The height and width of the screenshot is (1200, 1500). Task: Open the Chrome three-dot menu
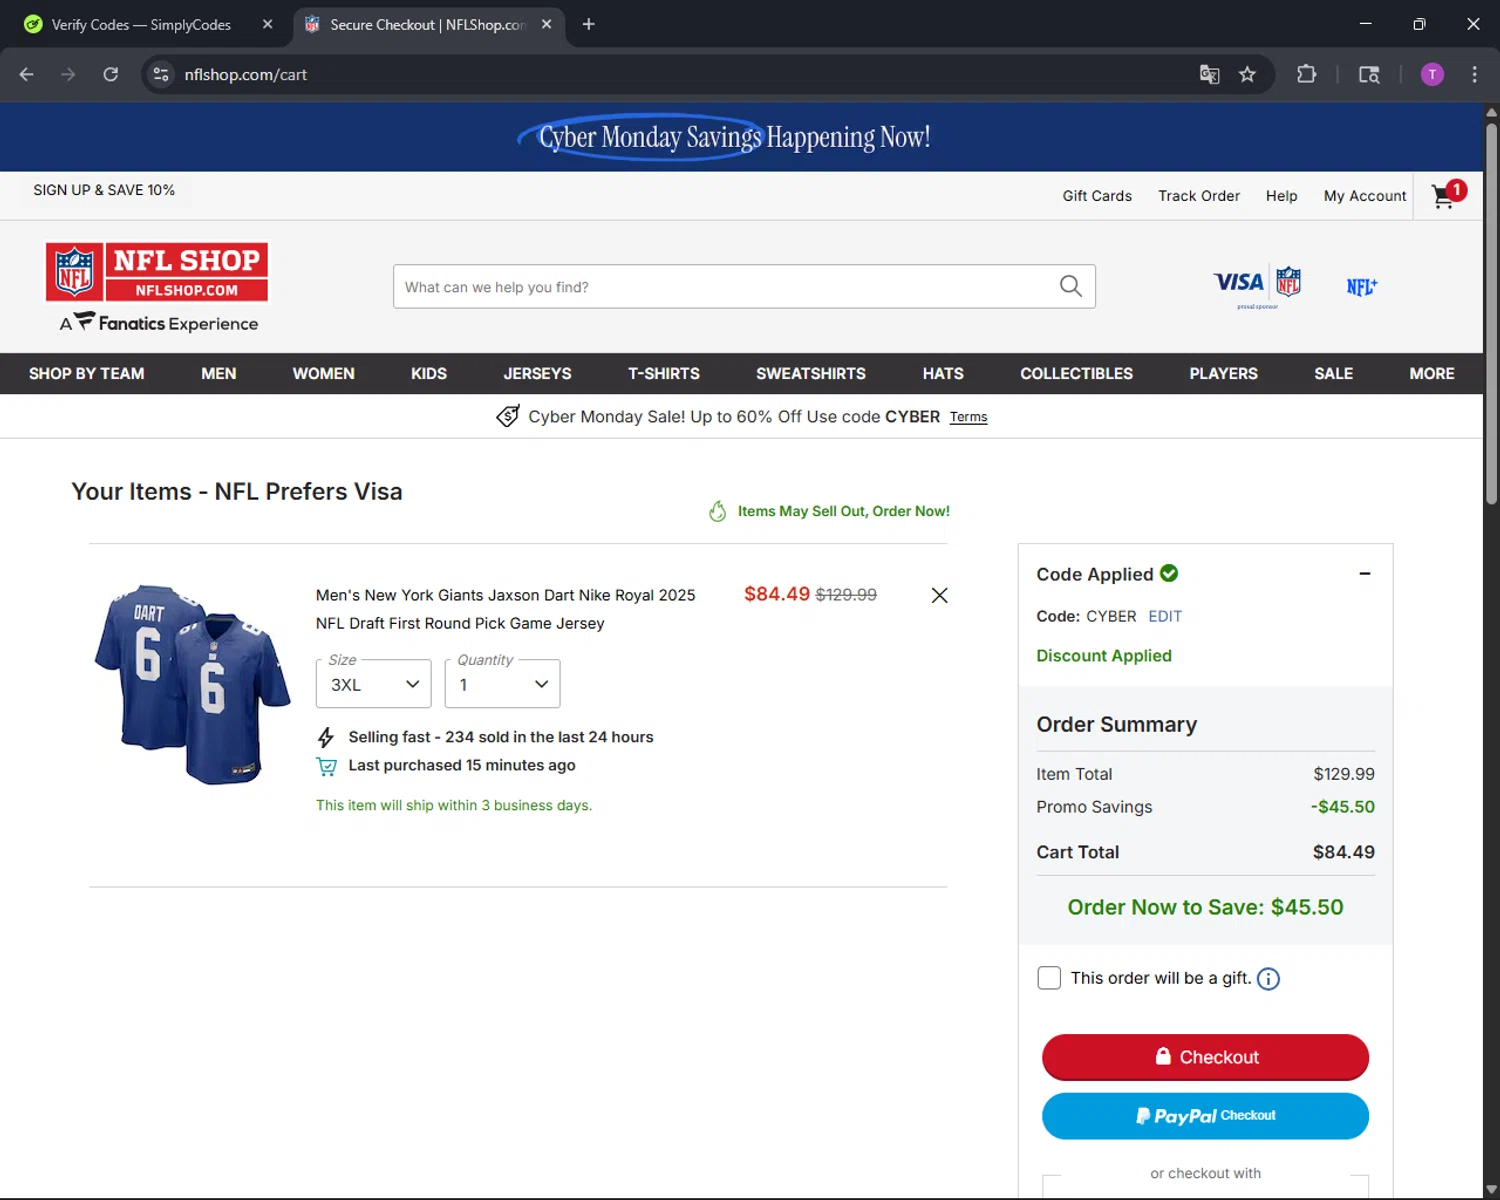[1474, 74]
